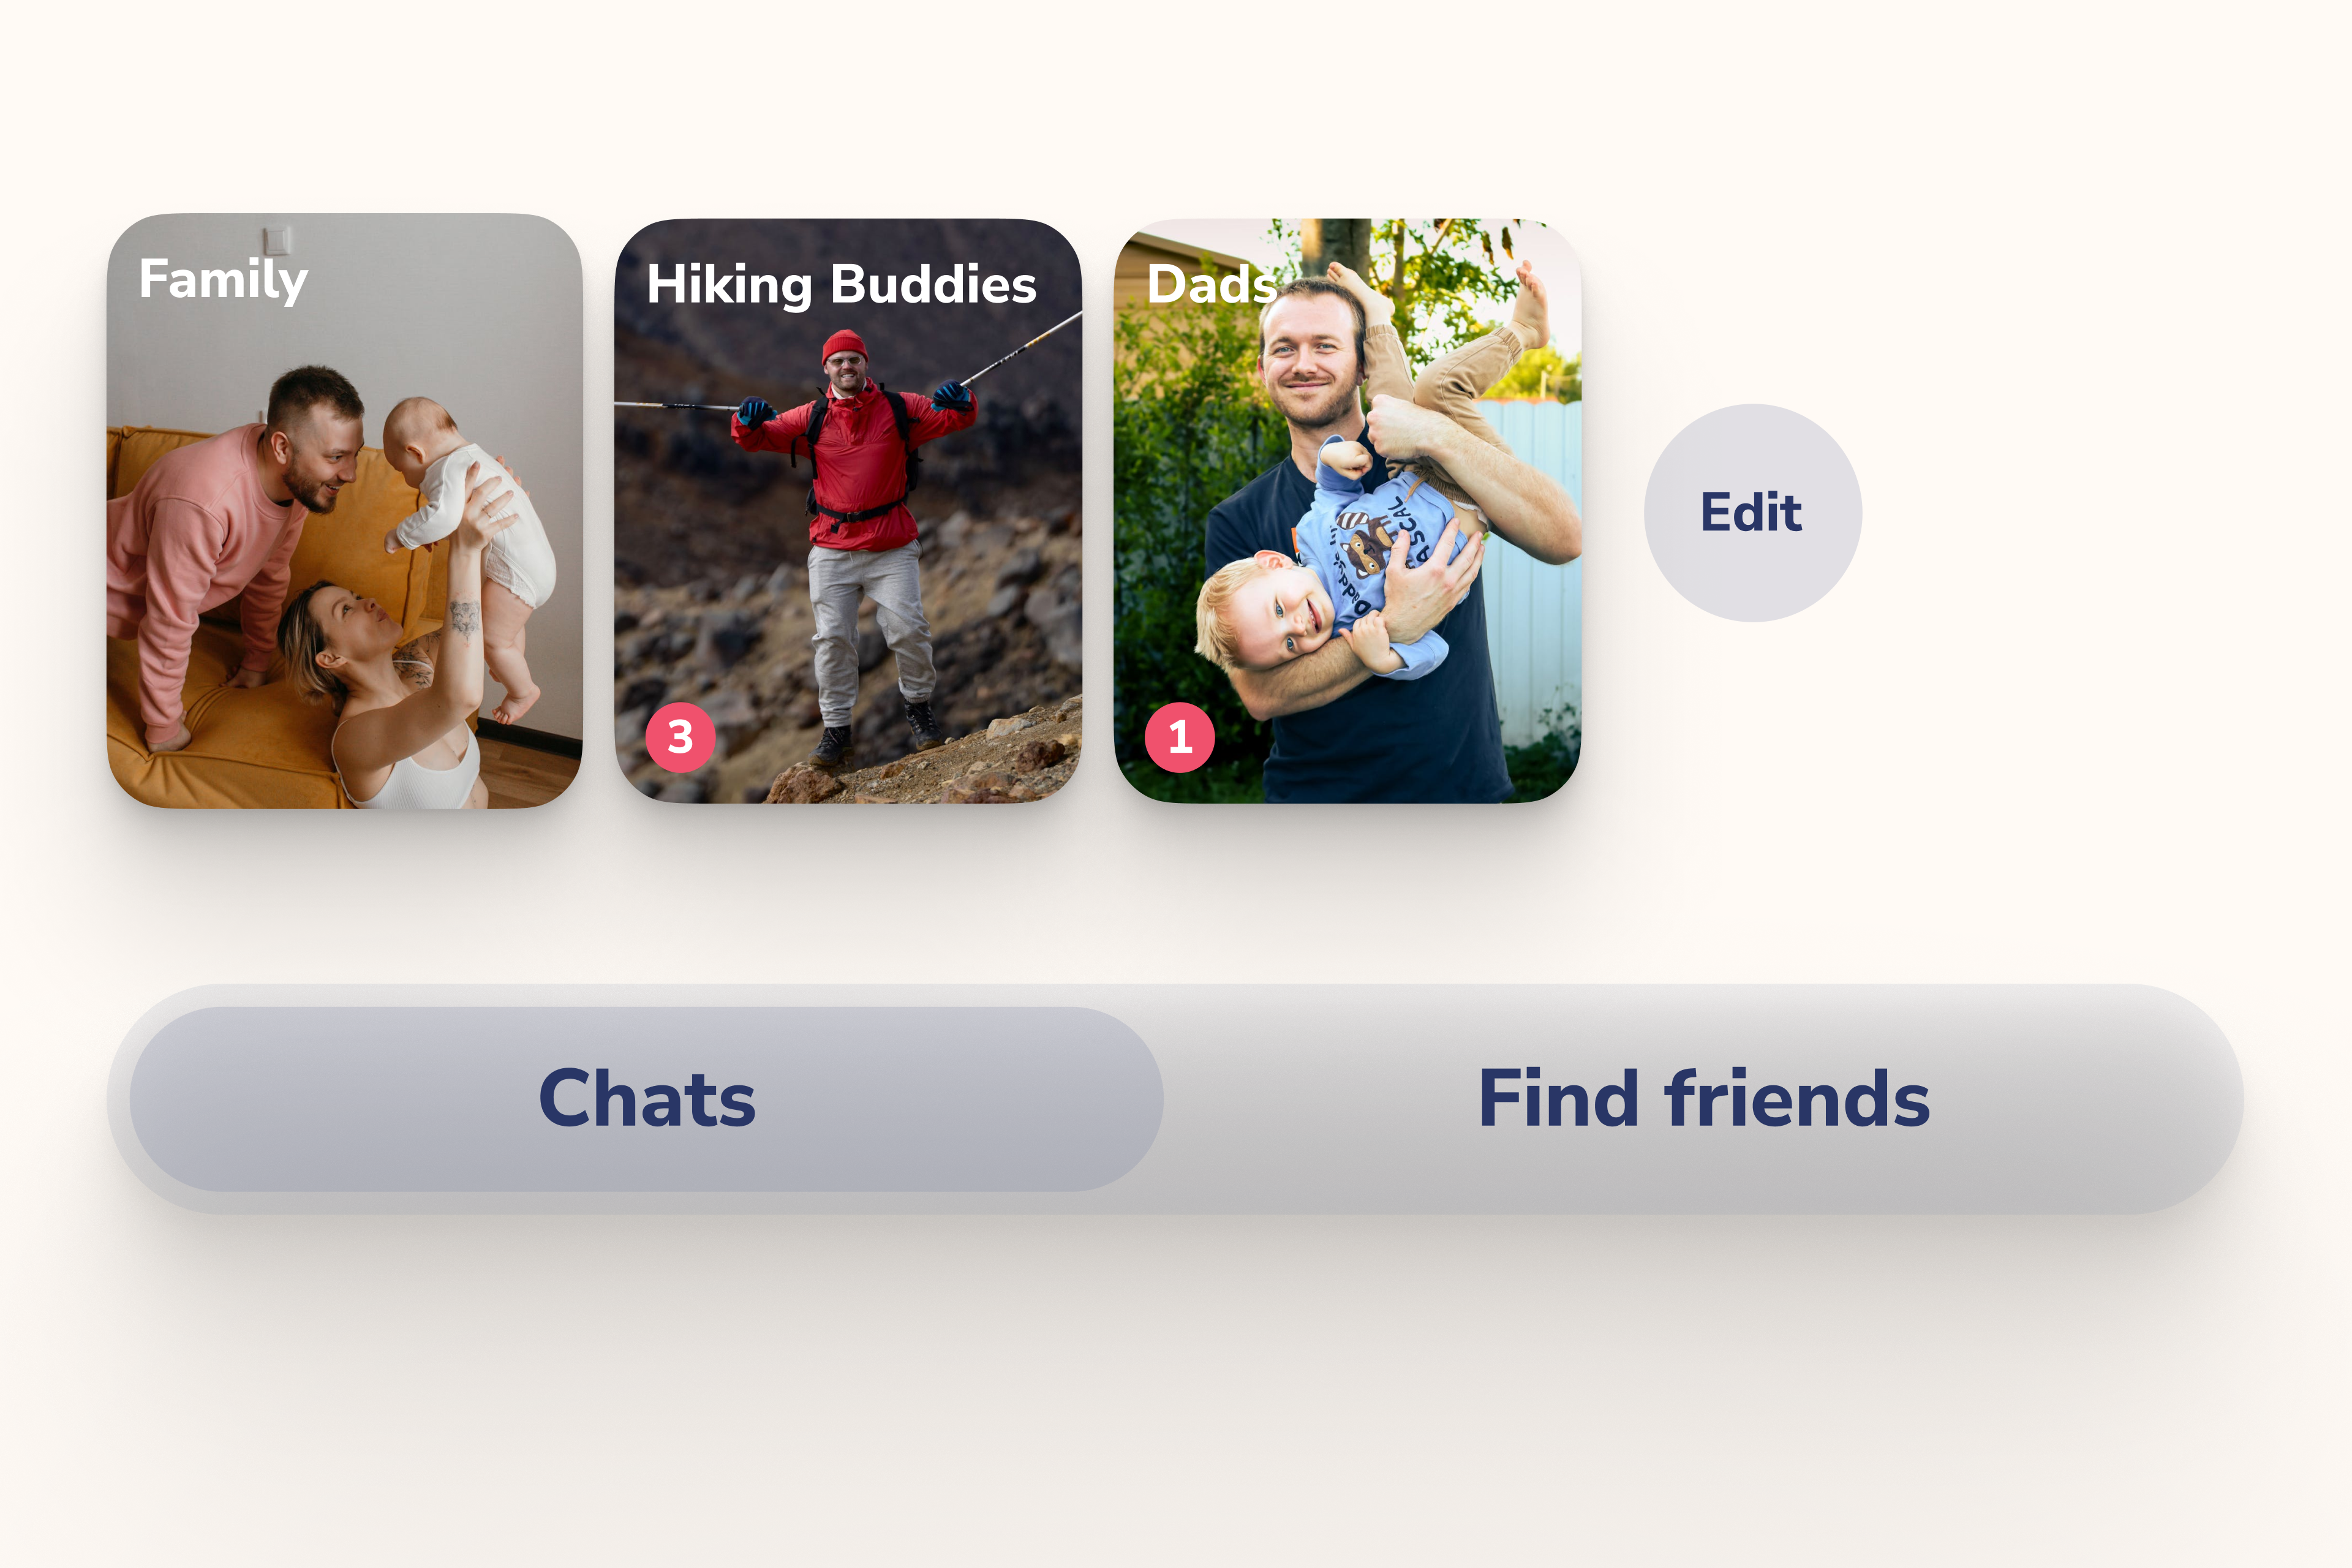The width and height of the screenshot is (2352, 1568).
Task: Open the Dads group card
Action: tap(1347, 510)
